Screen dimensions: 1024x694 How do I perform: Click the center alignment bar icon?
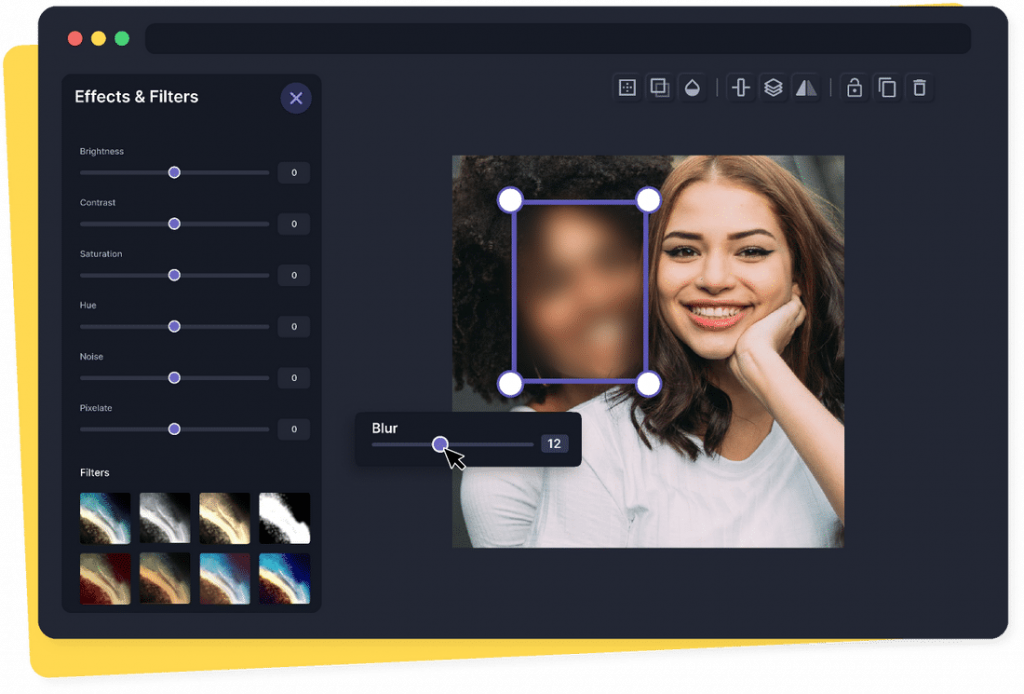(741, 87)
